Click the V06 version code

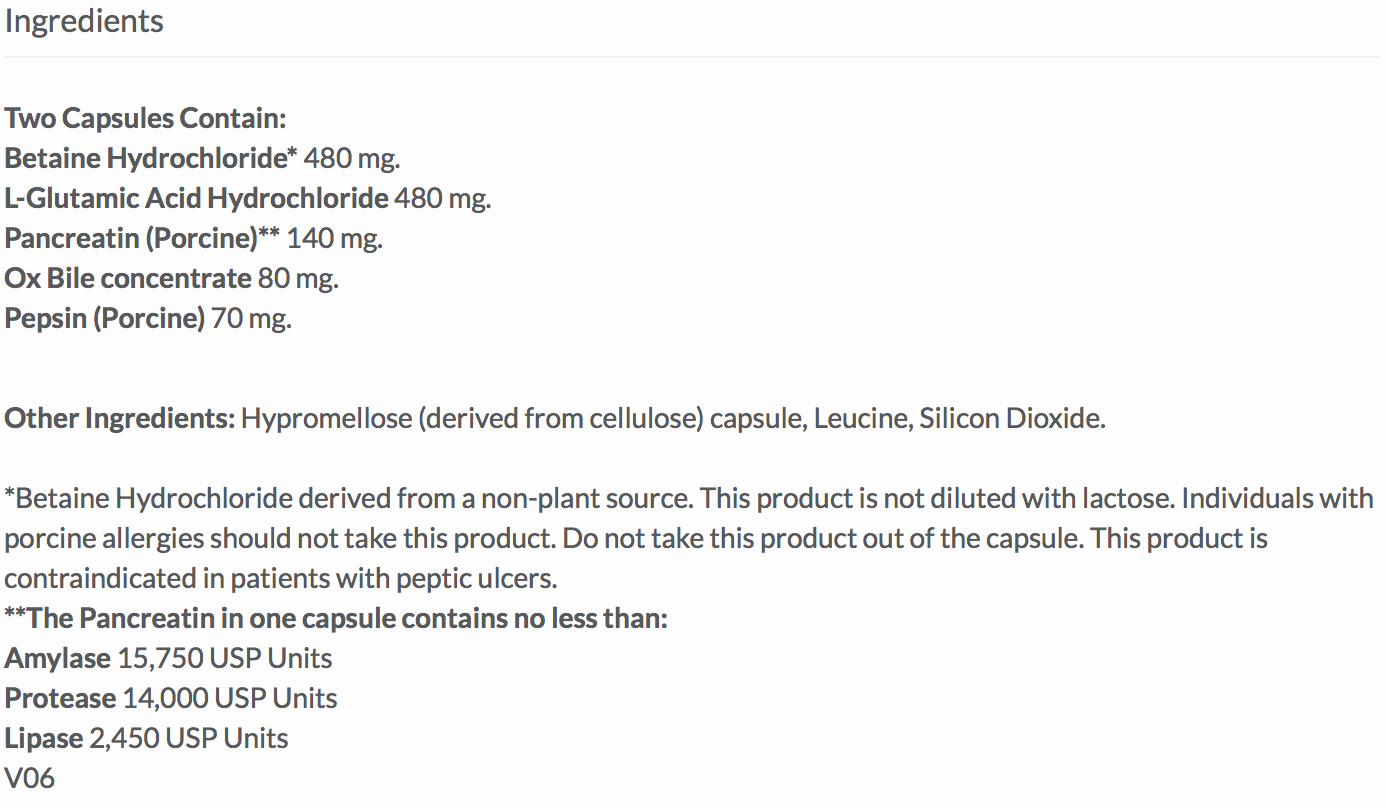point(29,778)
